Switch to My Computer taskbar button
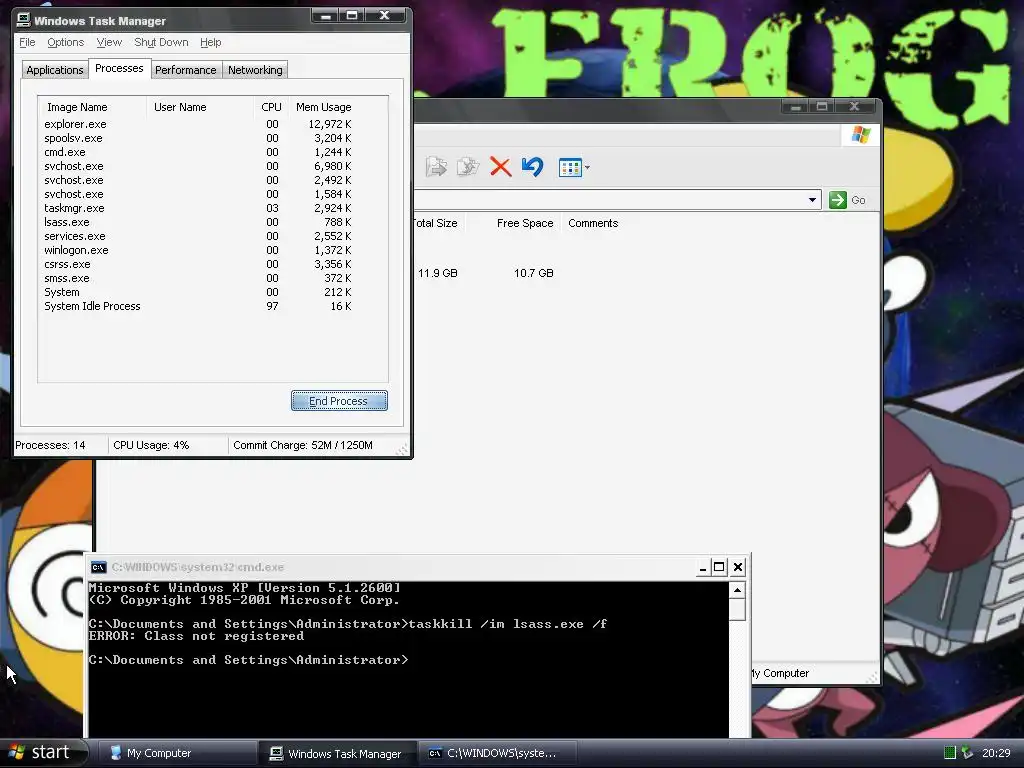Viewport: 1024px width, 768px height. (176, 753)
